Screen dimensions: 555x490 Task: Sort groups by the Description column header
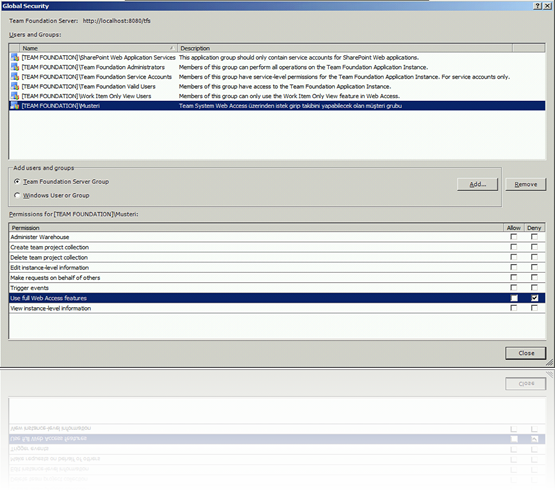pos(345,48)
